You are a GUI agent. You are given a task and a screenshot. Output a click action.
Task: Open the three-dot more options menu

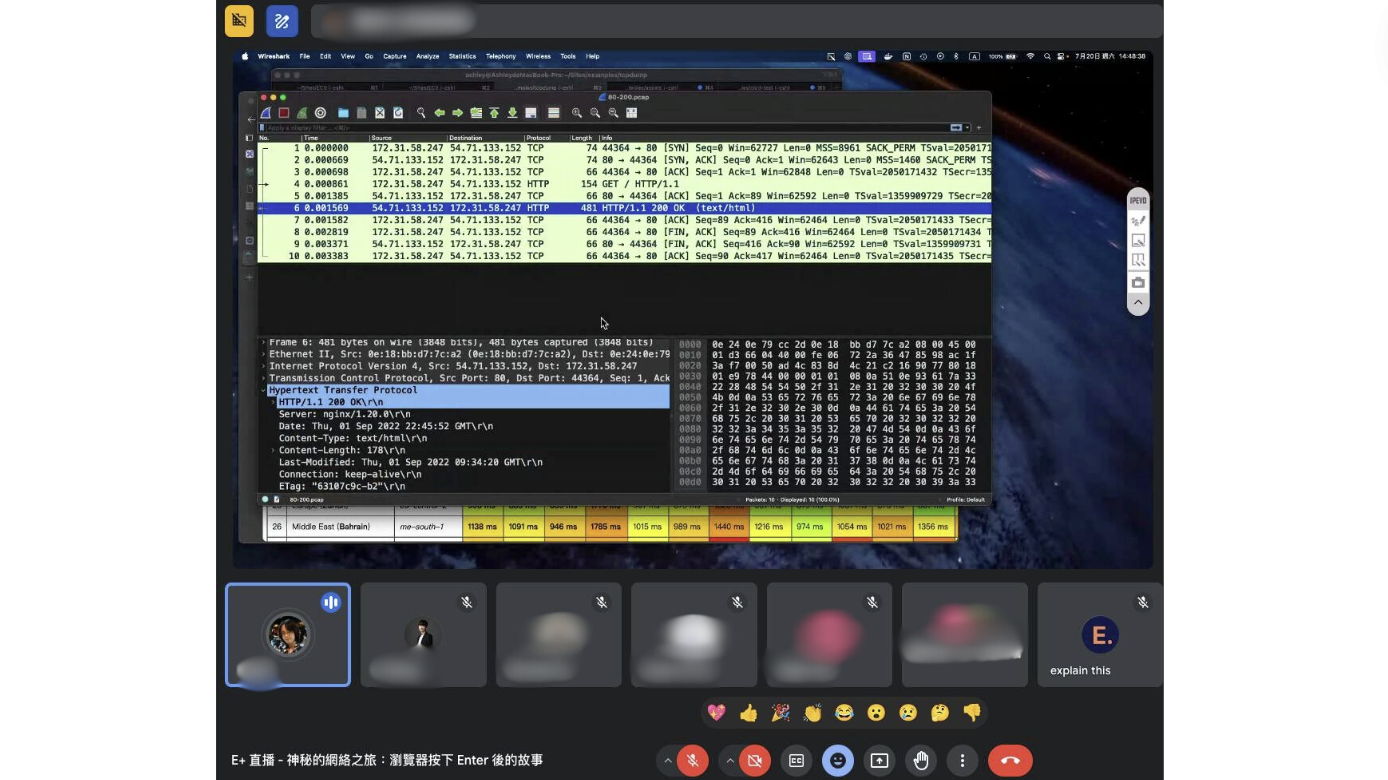(962, 761)
